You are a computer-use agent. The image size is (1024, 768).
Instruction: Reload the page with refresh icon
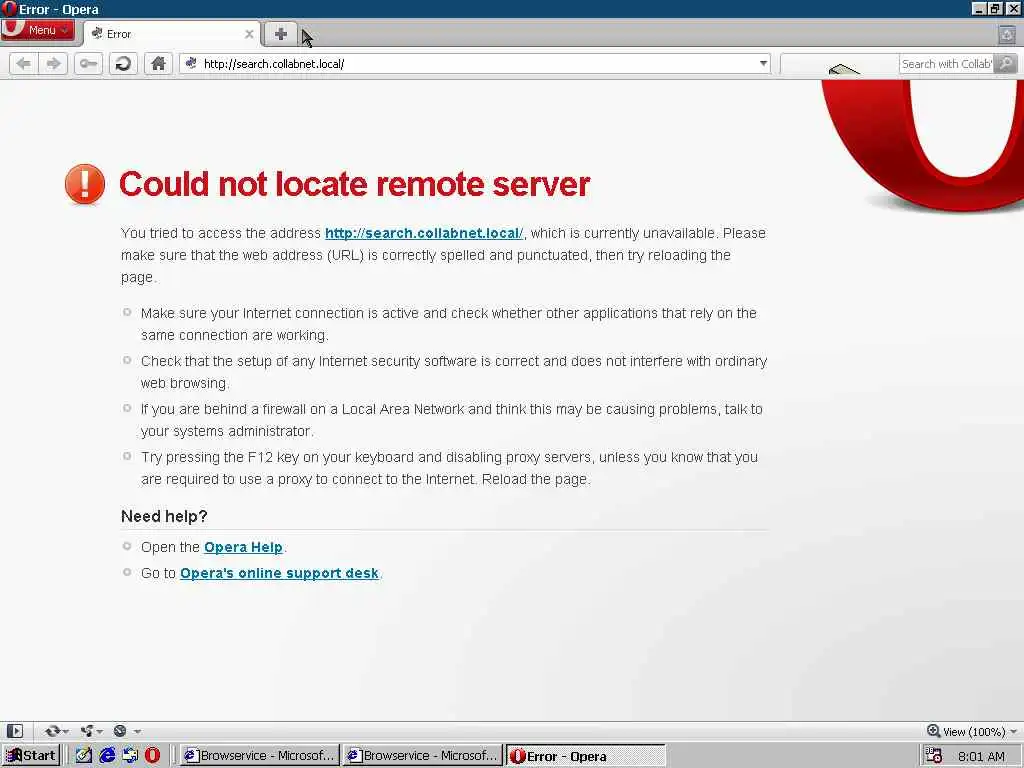pyautogui.click(x=123, y=63)
